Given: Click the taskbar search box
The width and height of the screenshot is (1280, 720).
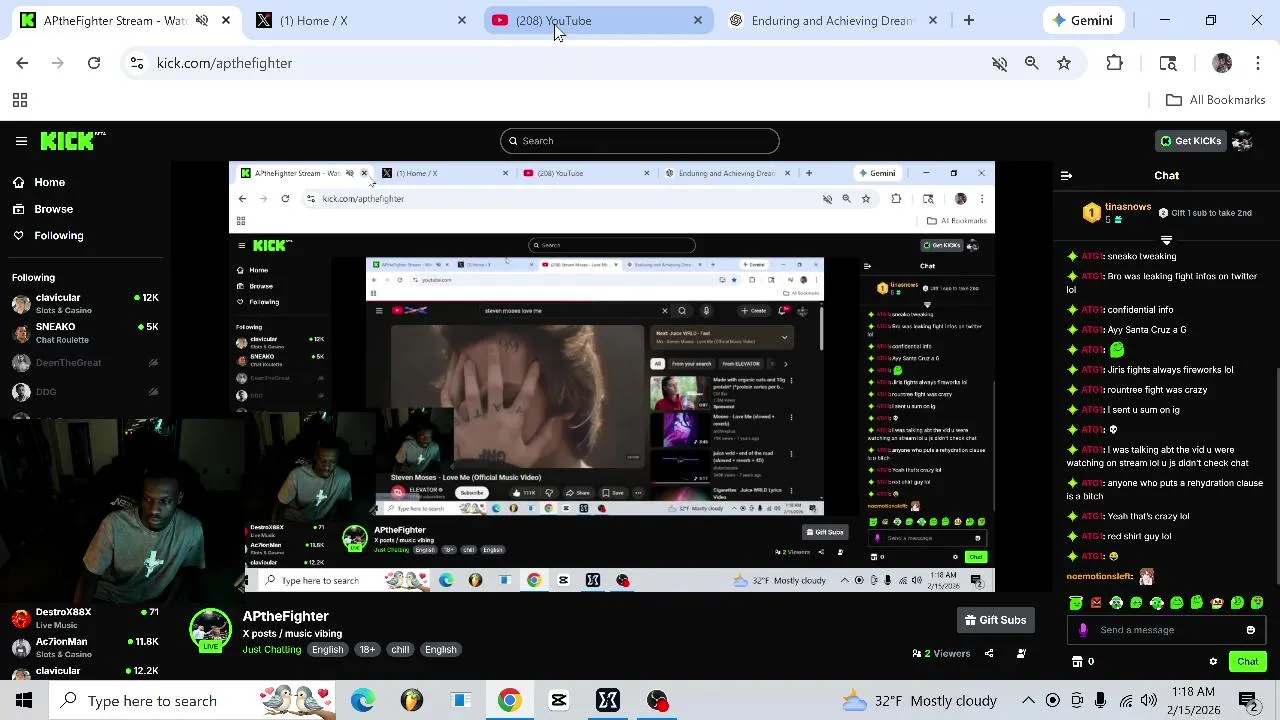Looking at the screenshot, I should (194, 700).
